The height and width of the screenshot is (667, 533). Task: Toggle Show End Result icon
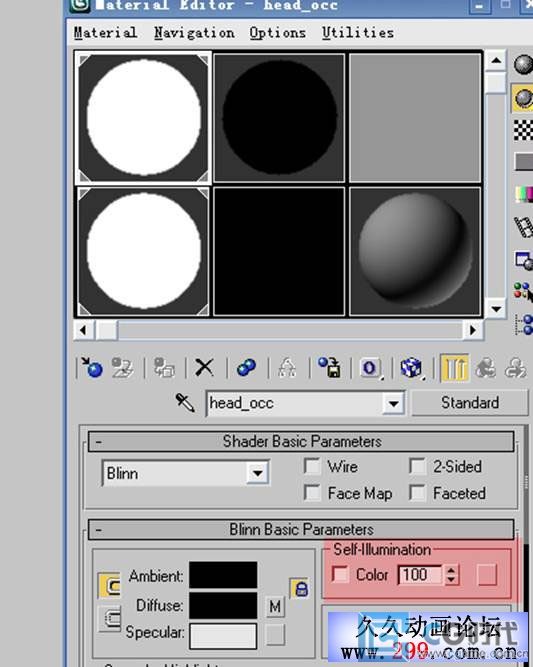click(x=454, y=368)
